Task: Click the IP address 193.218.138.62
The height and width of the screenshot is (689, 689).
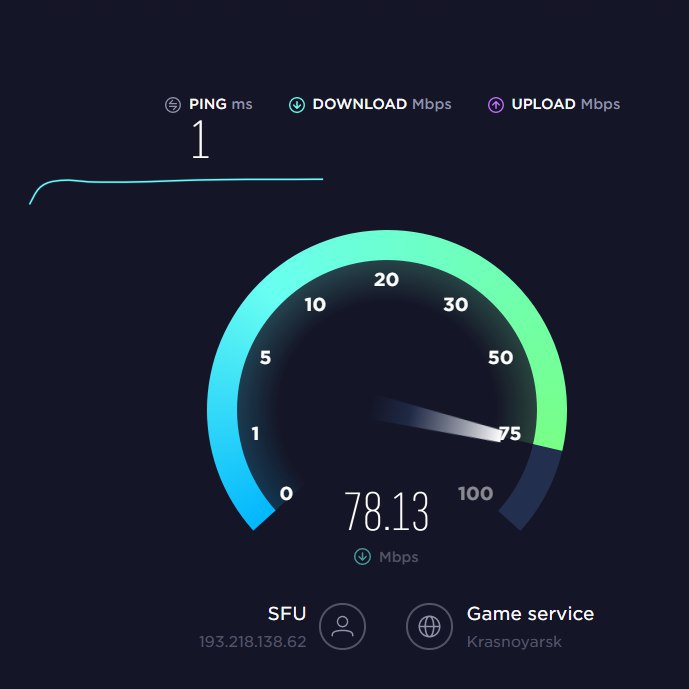Action: coord(253,642)
